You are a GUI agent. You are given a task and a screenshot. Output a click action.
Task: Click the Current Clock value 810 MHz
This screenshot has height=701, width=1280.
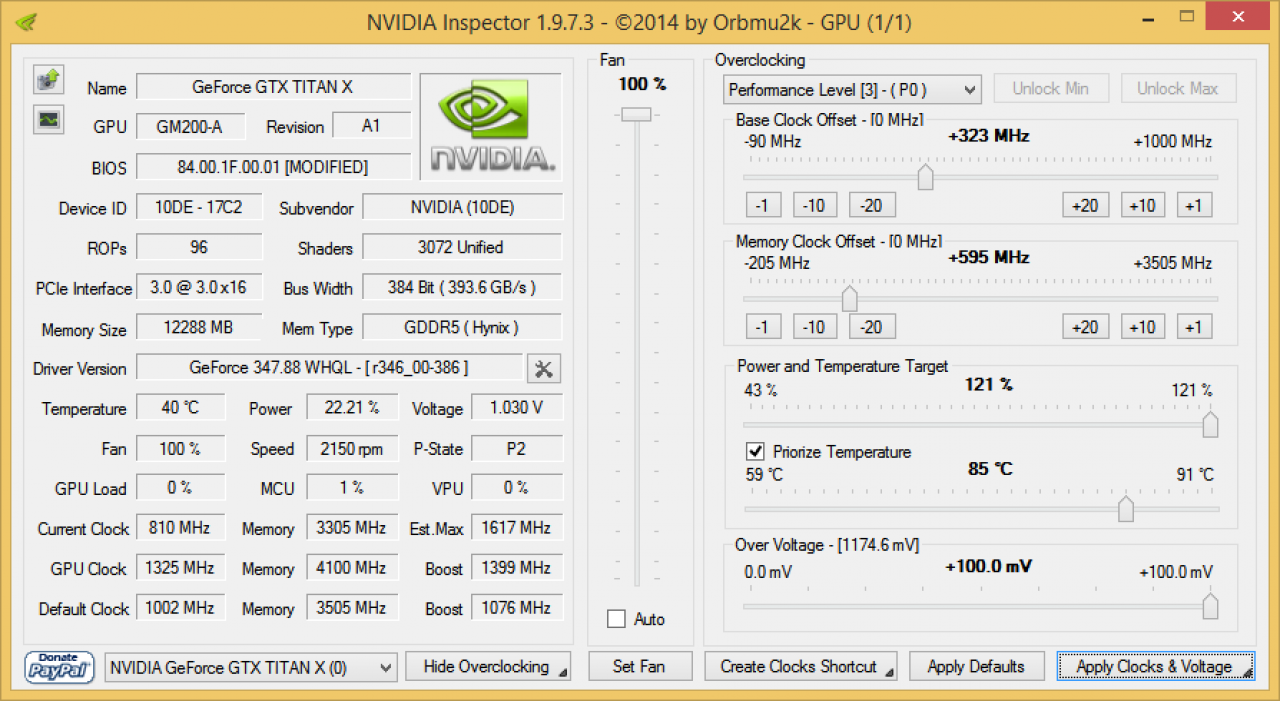(181, 528)
